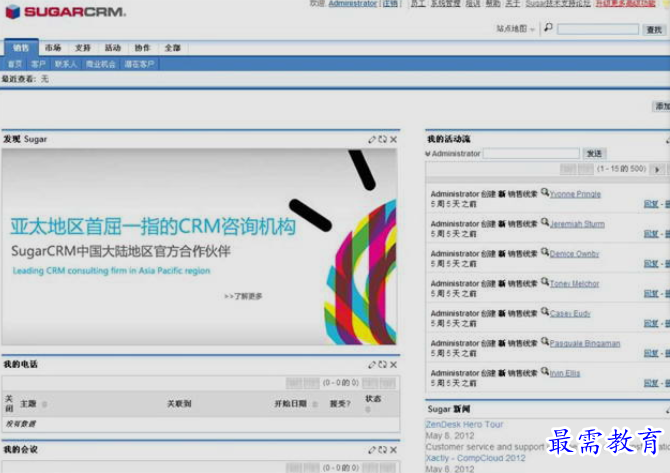Click into the top search input field
This screenshot has width=670, height=473.
pyautogui.click(x=598, y=29)
